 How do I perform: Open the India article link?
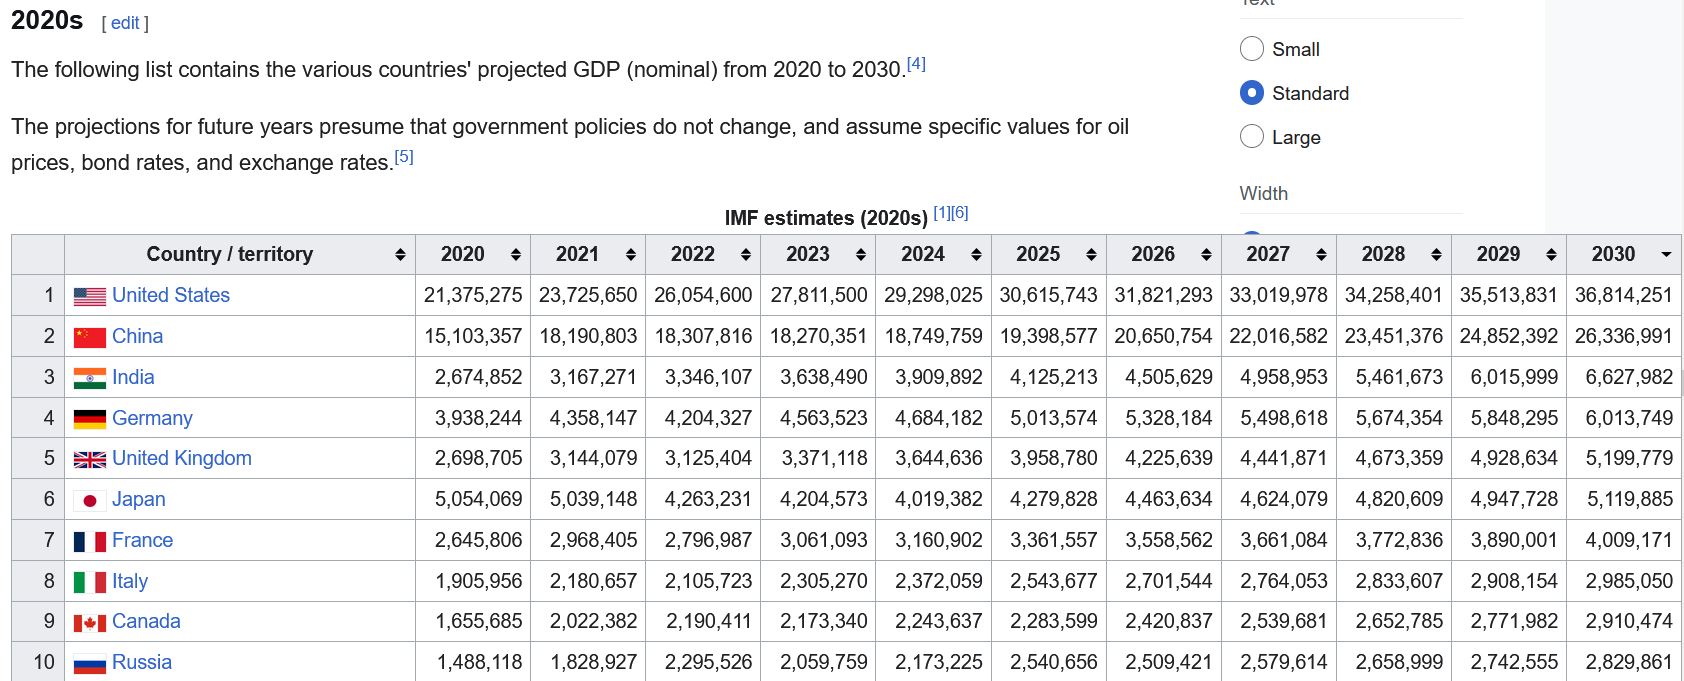coord(133,377)
